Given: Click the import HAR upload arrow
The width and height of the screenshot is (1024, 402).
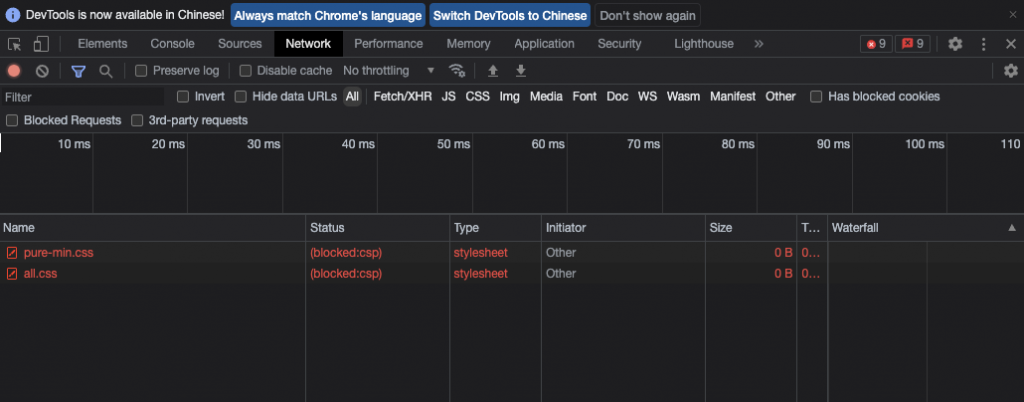Looking at the screenshot, I should coord(492,71).
